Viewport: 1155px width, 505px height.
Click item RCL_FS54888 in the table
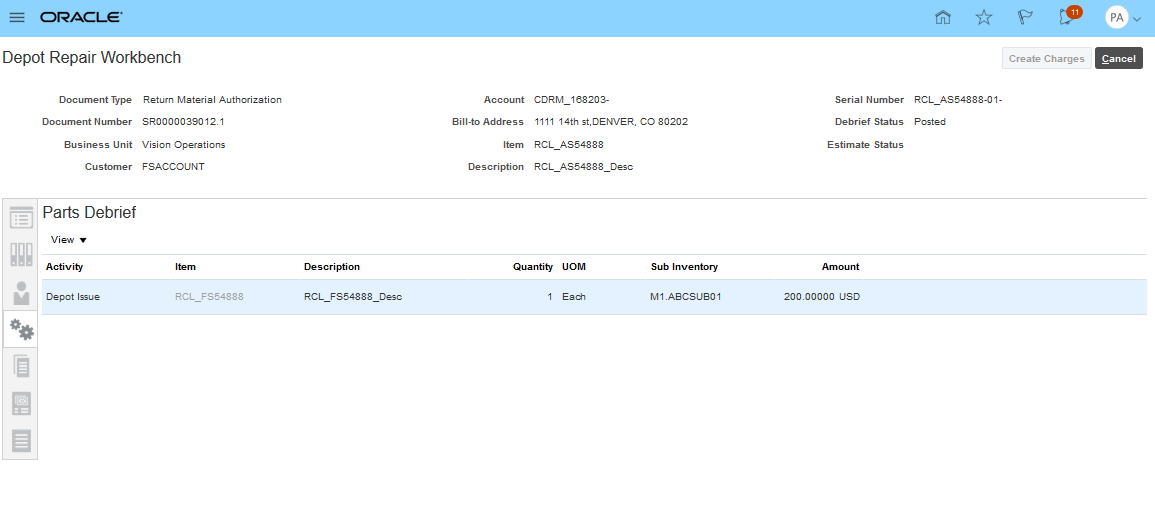coord(209,297)
